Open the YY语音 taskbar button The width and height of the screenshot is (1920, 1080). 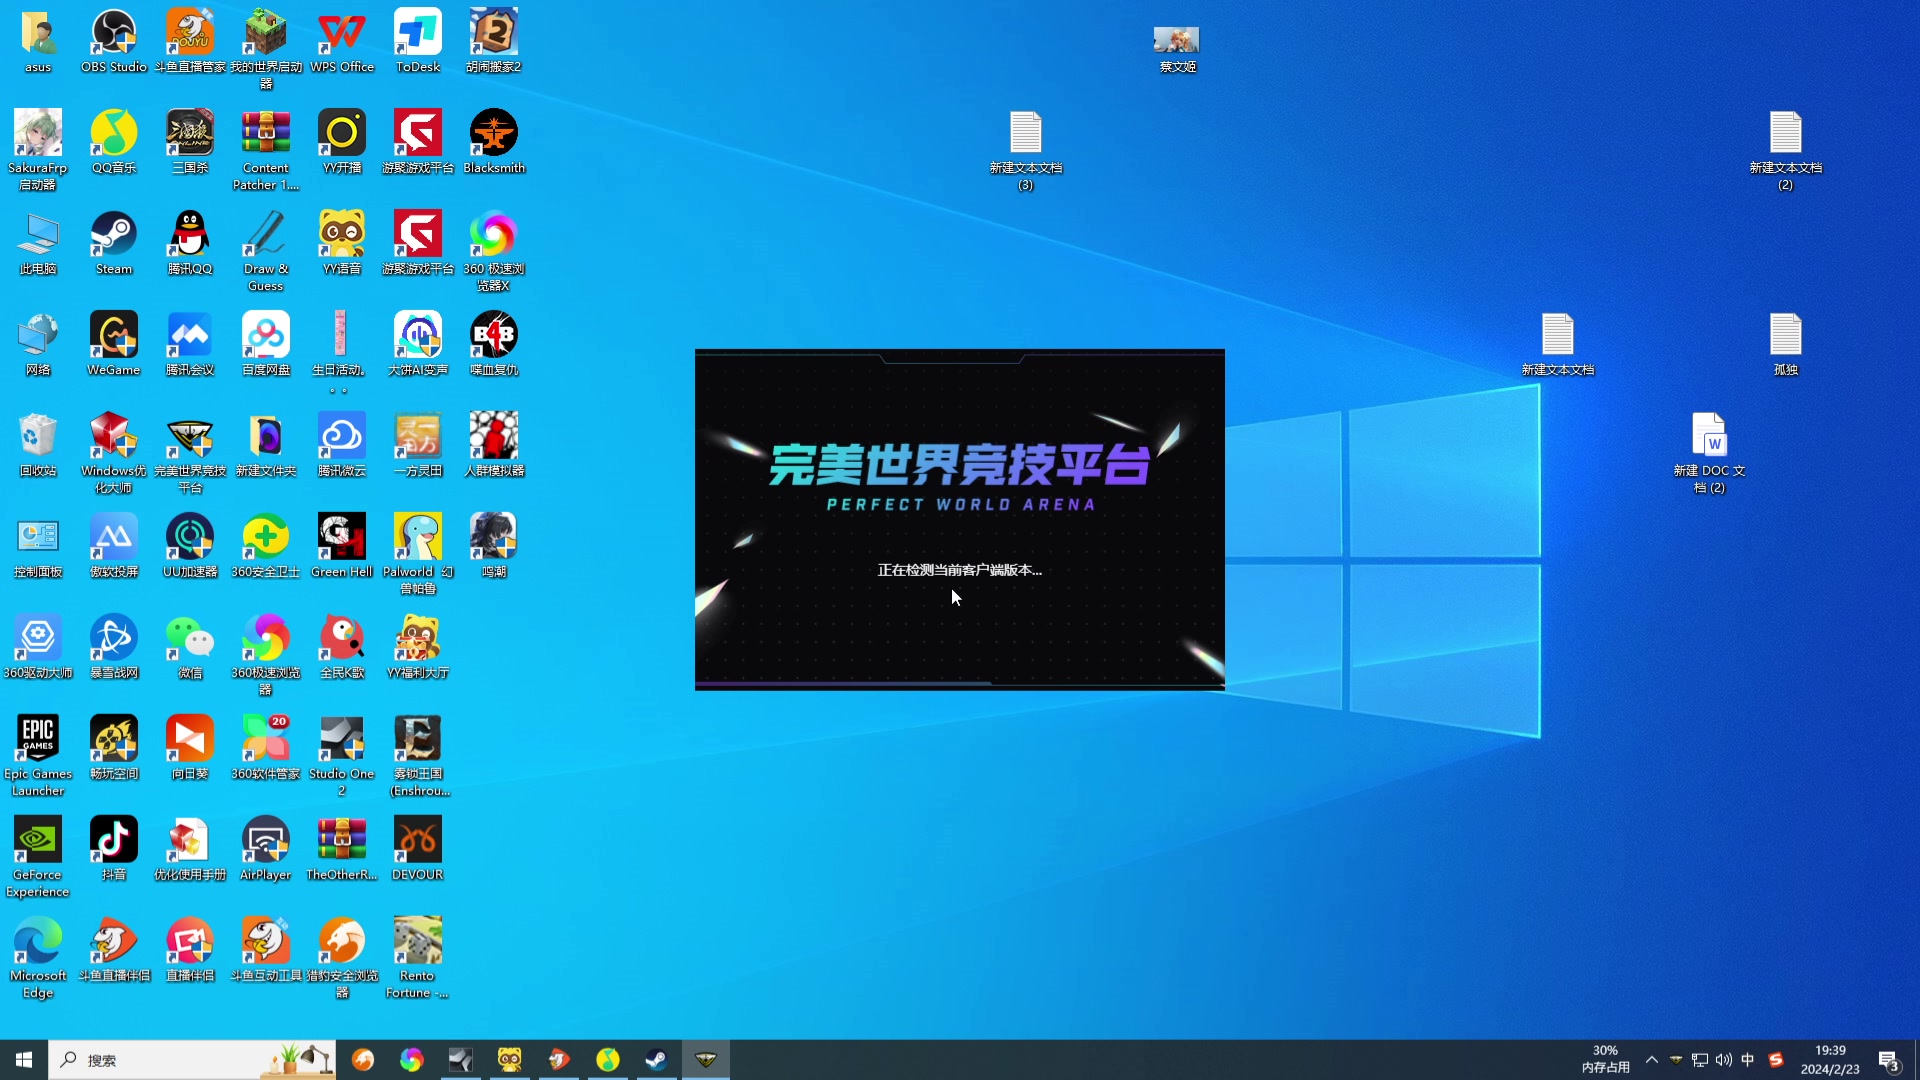pos(510,1060)
